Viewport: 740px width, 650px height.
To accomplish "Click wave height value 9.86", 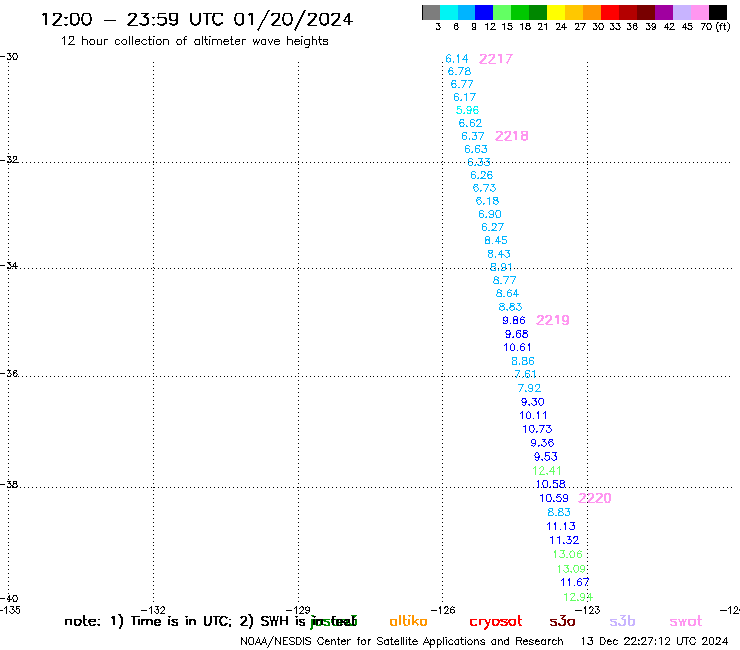I will tap(514, 321).
